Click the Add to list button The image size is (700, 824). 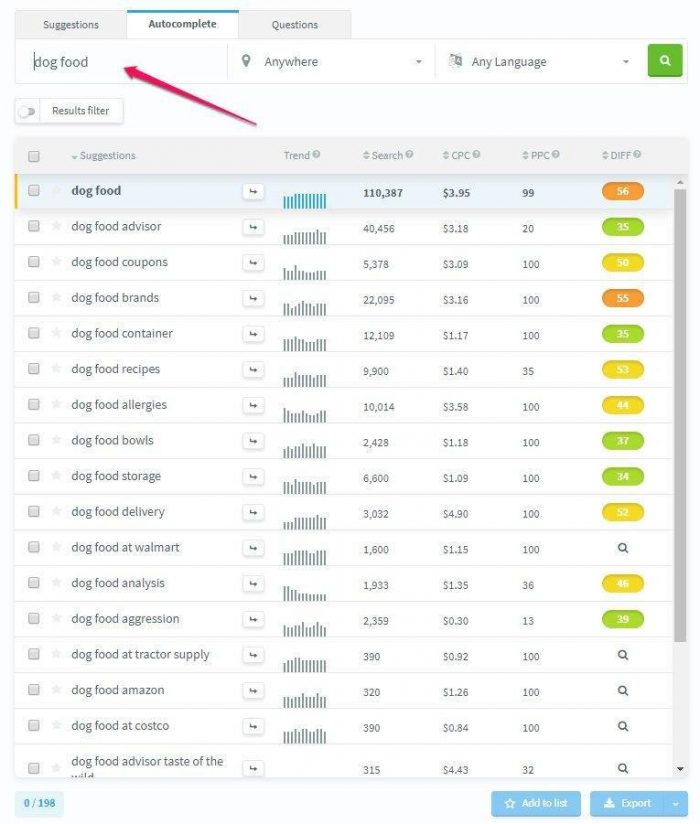click(536, 804)
